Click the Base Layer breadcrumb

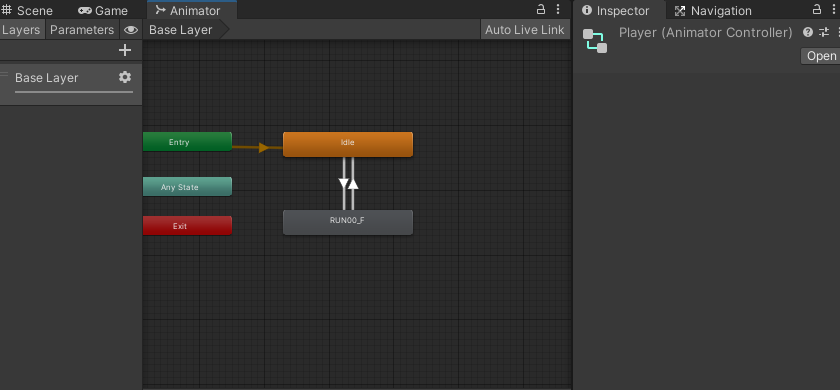coord(181,30)
